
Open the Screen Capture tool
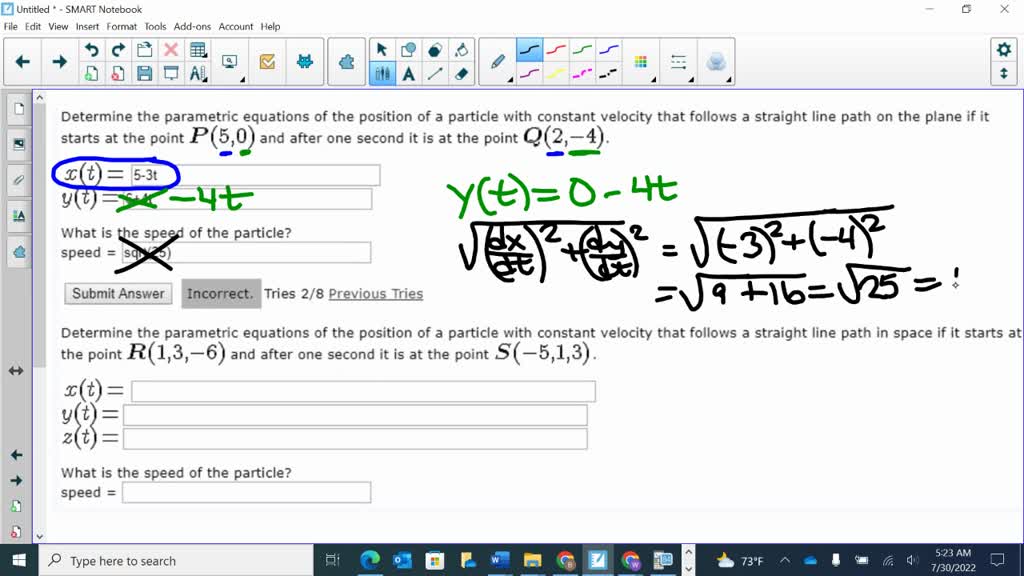[x=229, y=61]
